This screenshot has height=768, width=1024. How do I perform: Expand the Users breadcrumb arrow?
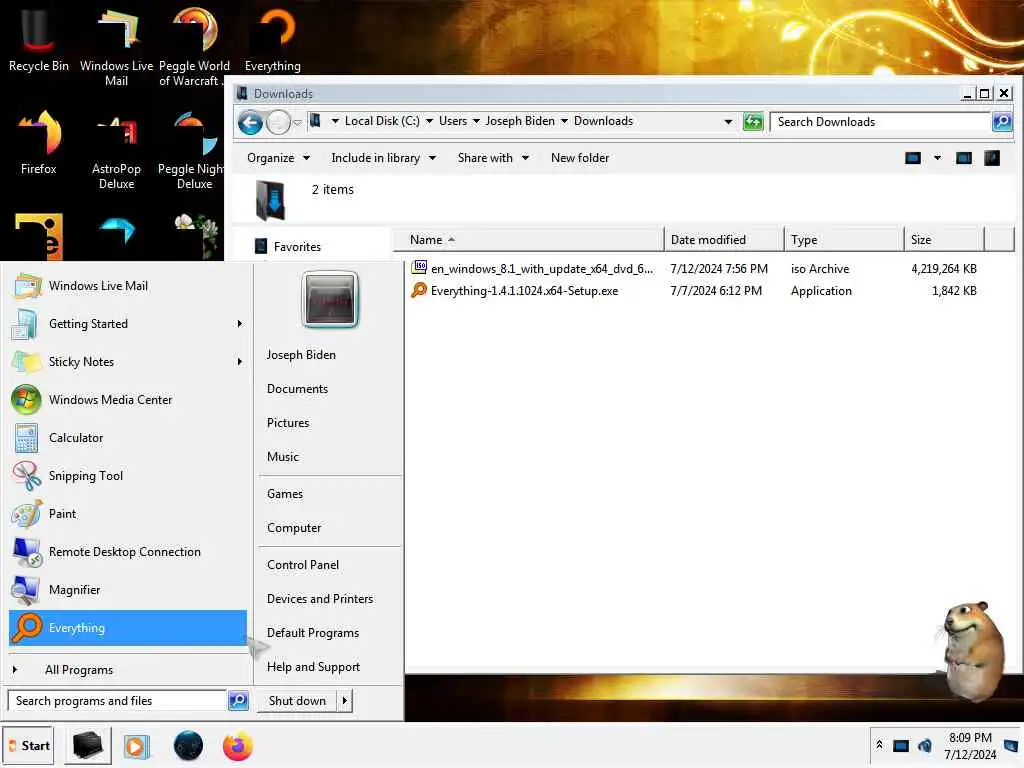[476, 121]
